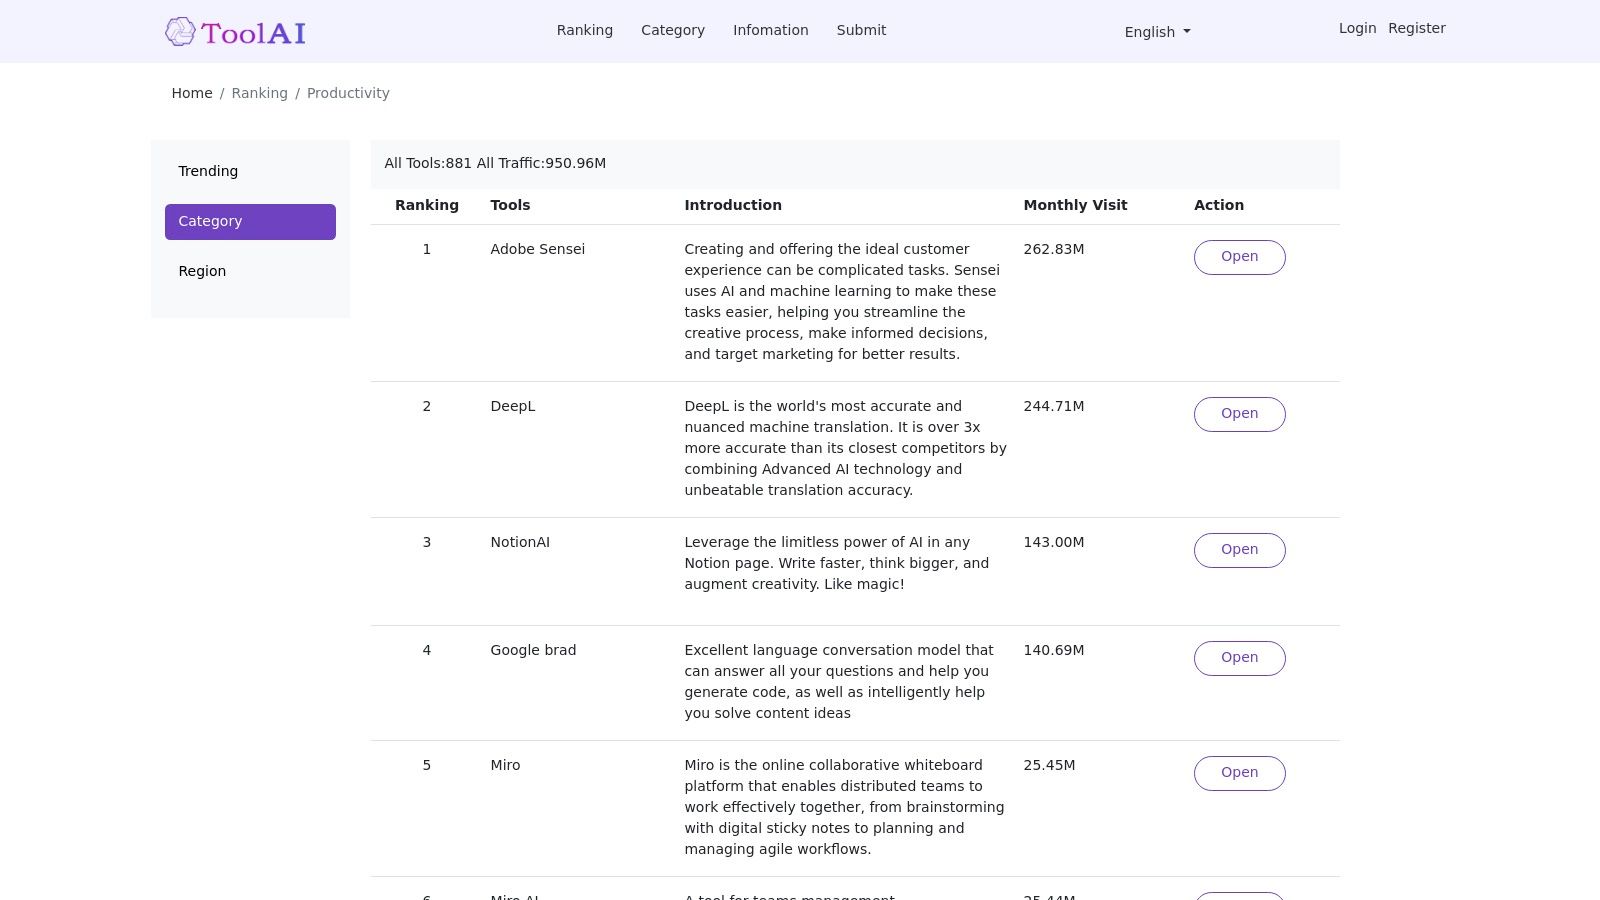Click the Login link
The image size is (1600, 900).
pyautogui.click(x=1357, y=28)
